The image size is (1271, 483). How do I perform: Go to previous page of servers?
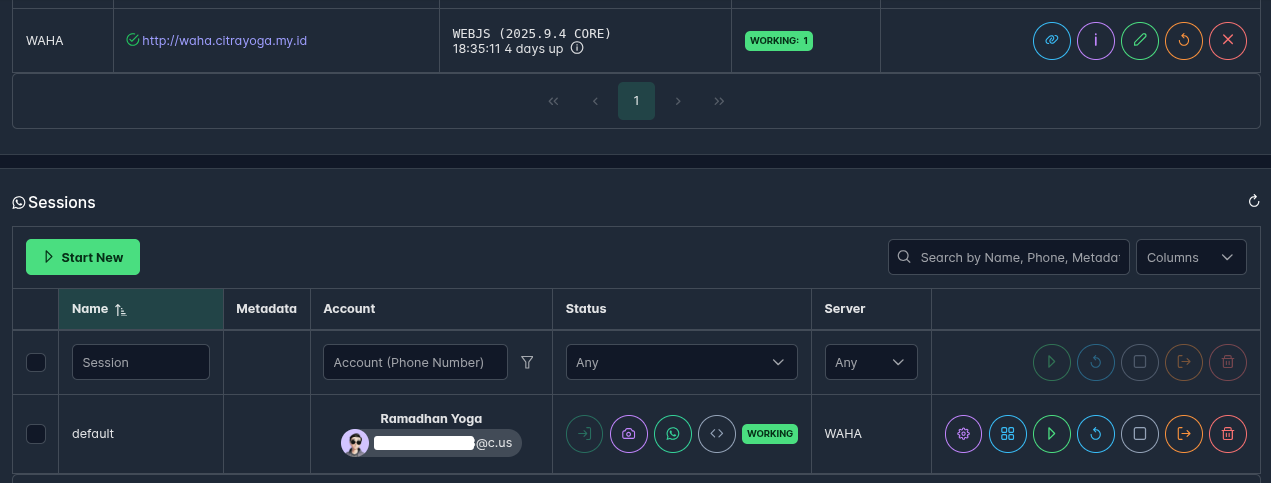595,101
